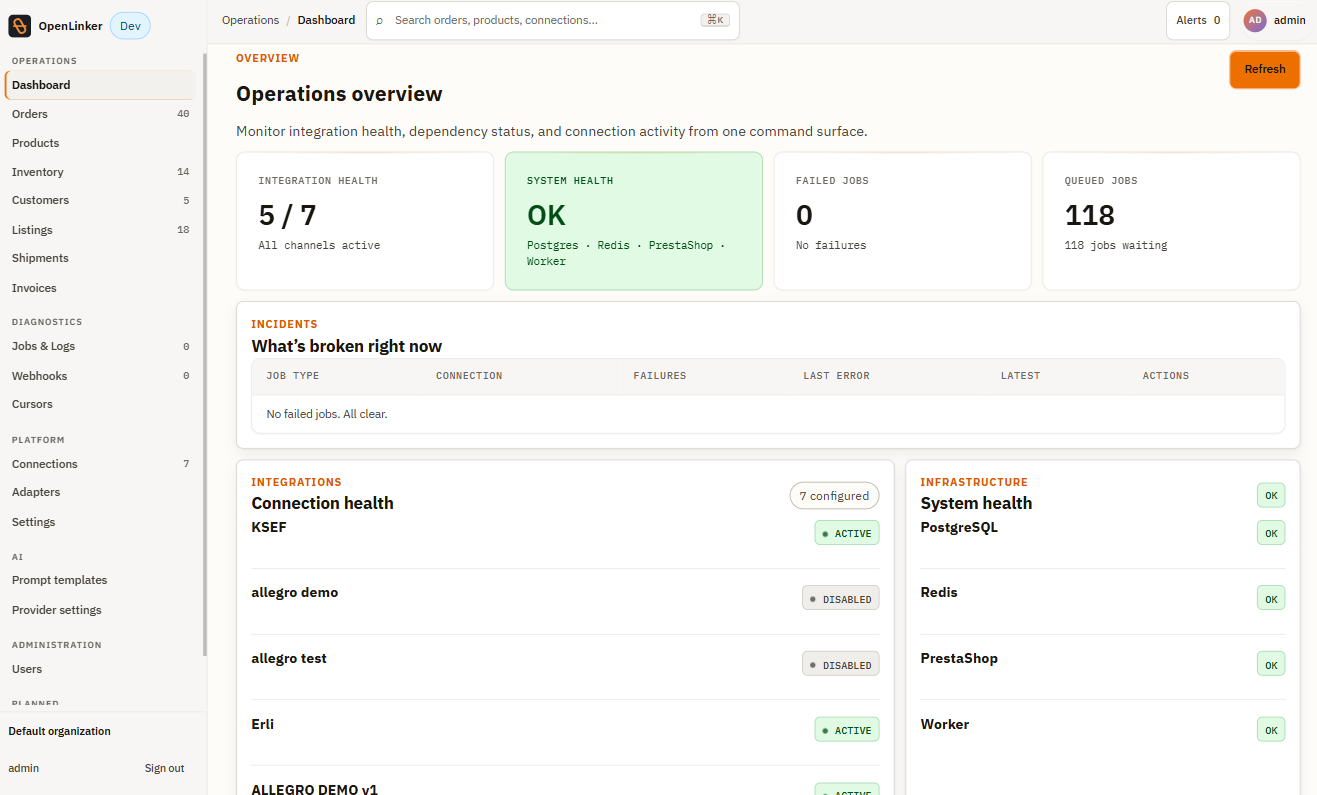Screen dimensions: 1317x795
Task: Click the allegro demo Disabled badge
Action: click(841, 599)
